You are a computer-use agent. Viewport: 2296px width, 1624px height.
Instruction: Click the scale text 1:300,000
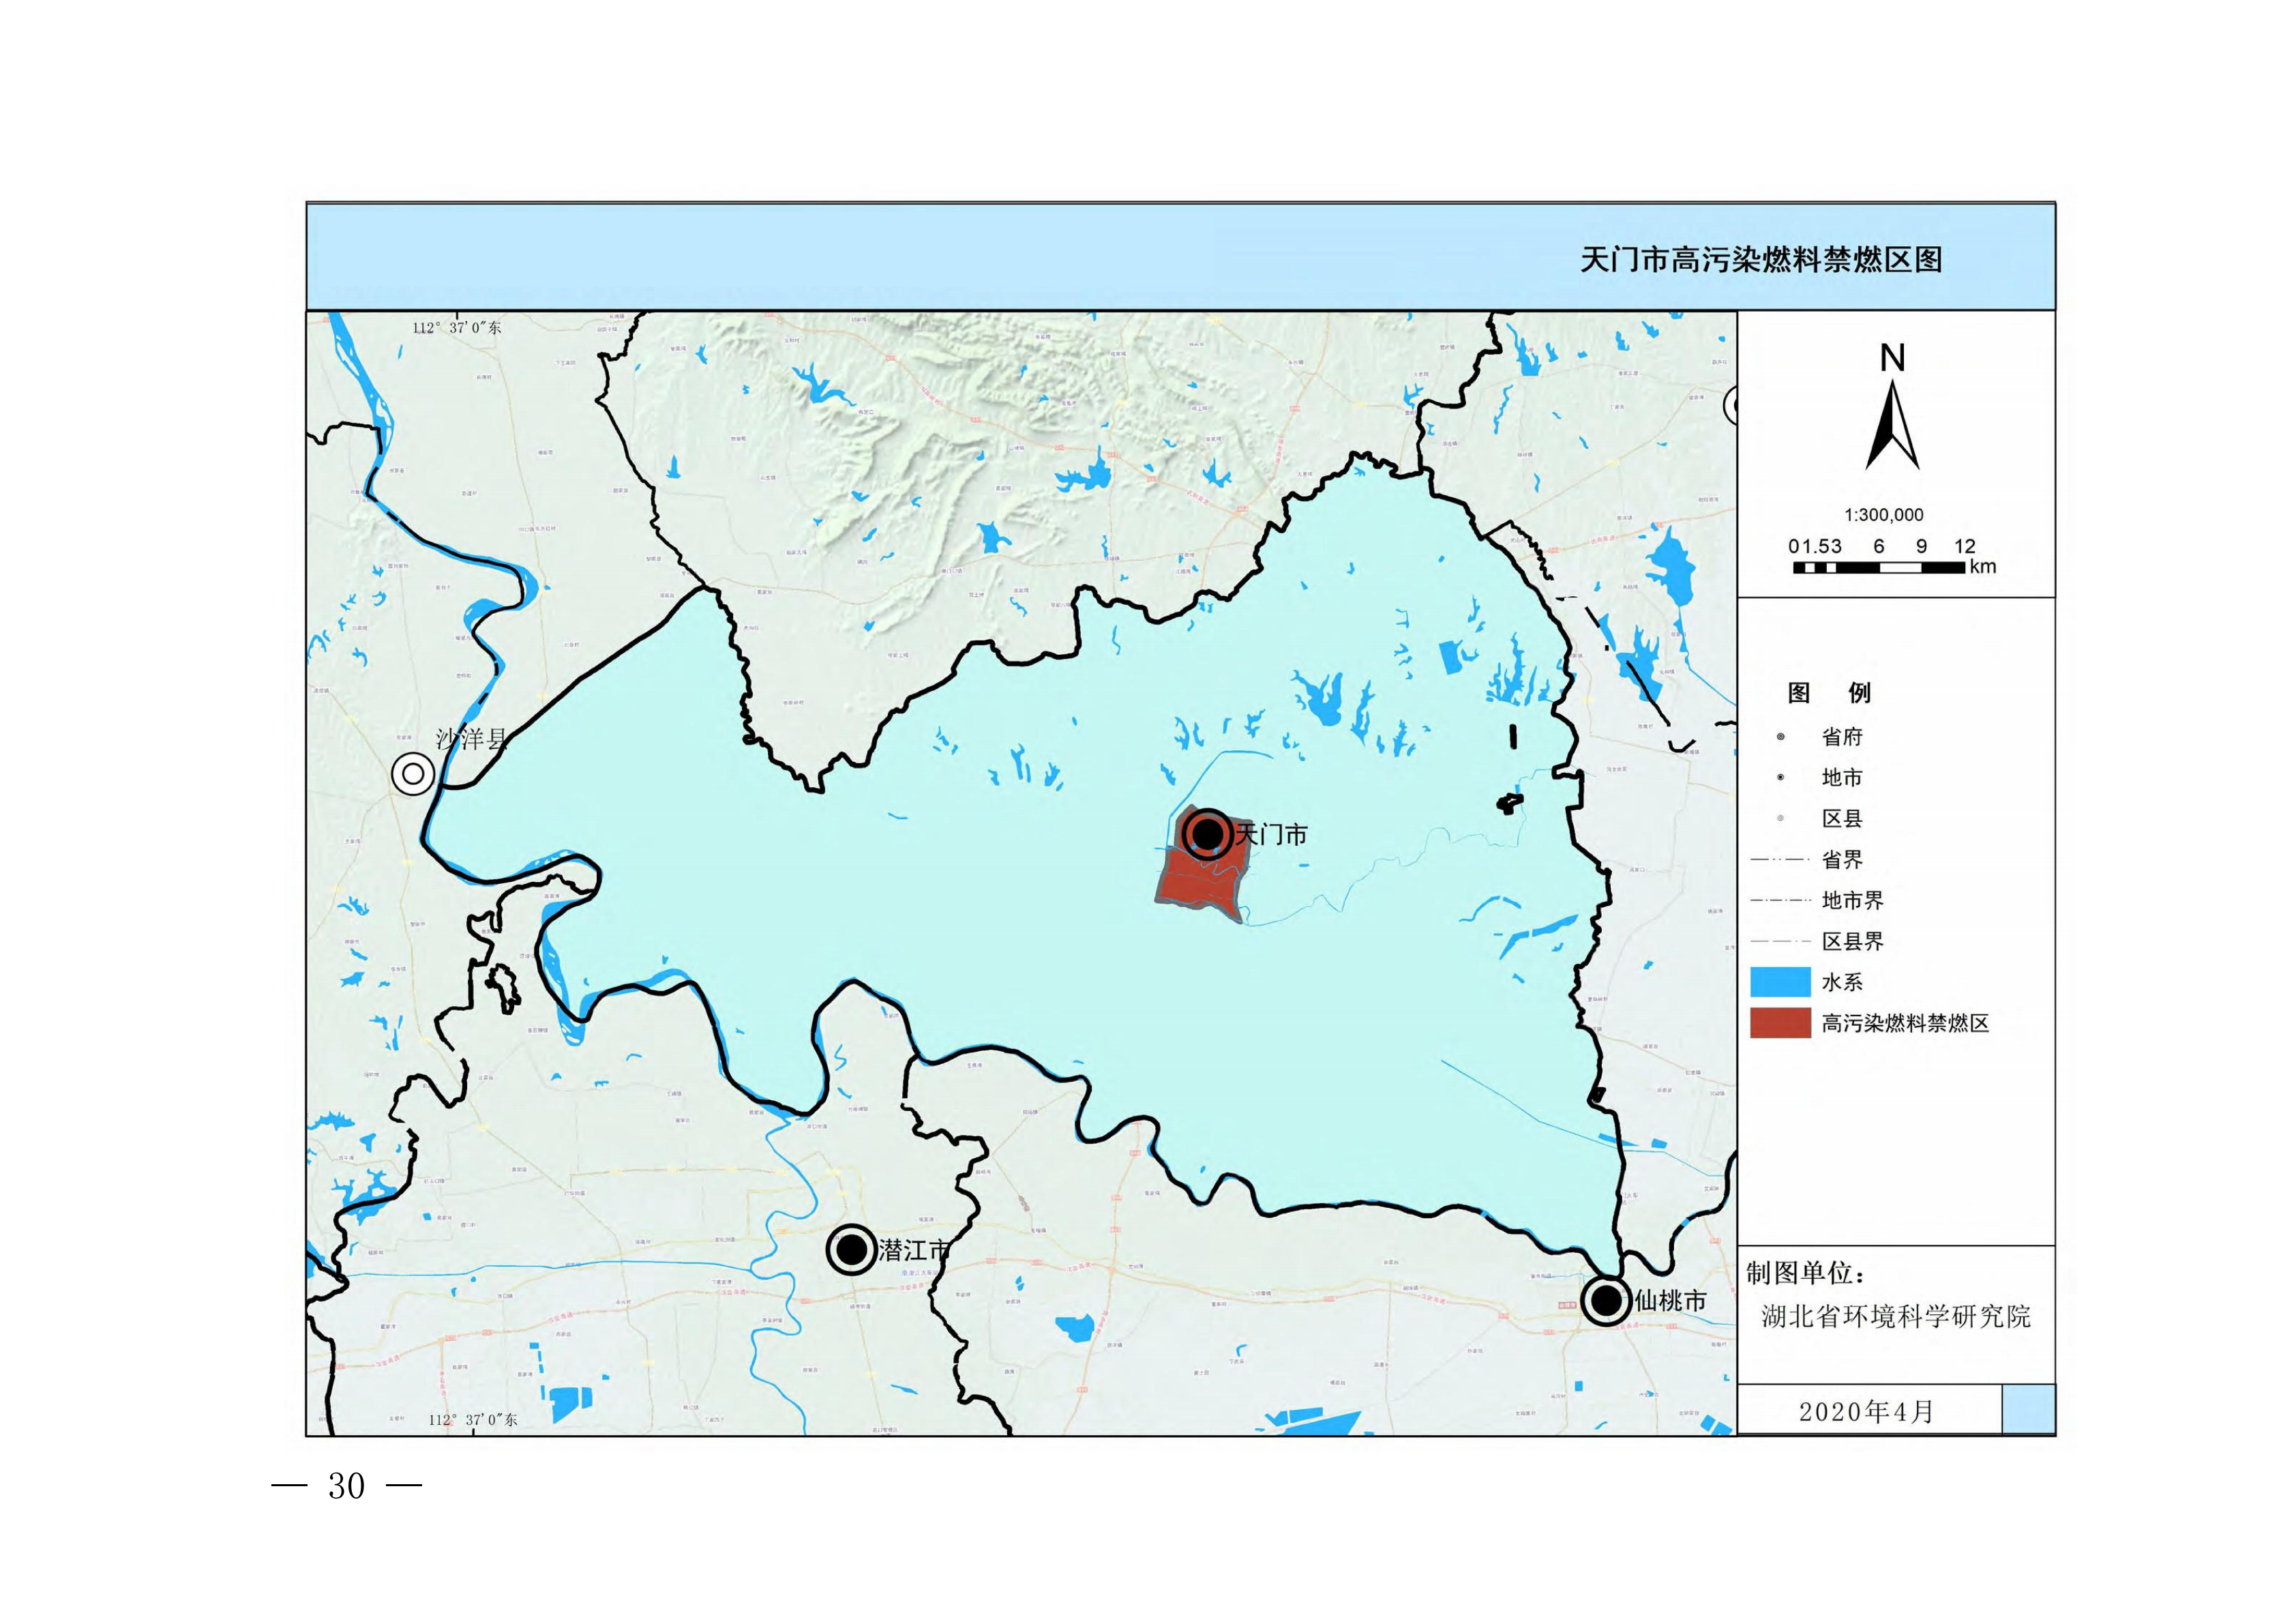click(x=1884, y=515)
